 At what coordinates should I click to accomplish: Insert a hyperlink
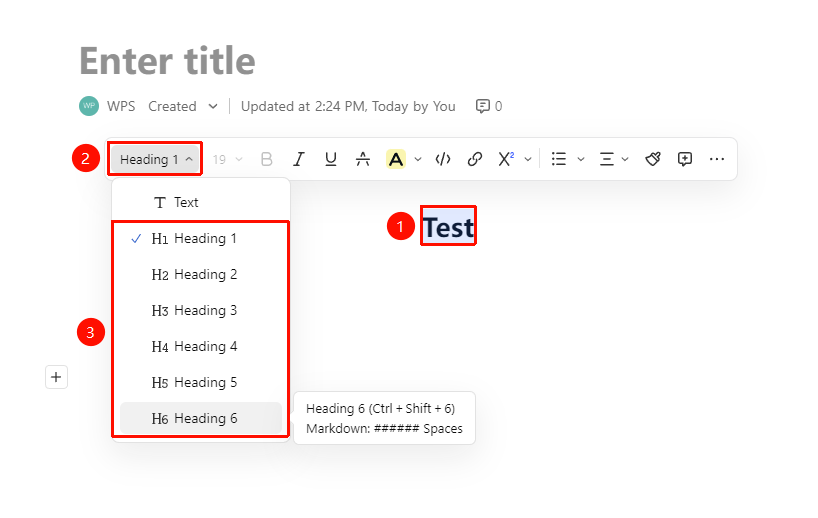click(475, 159)
